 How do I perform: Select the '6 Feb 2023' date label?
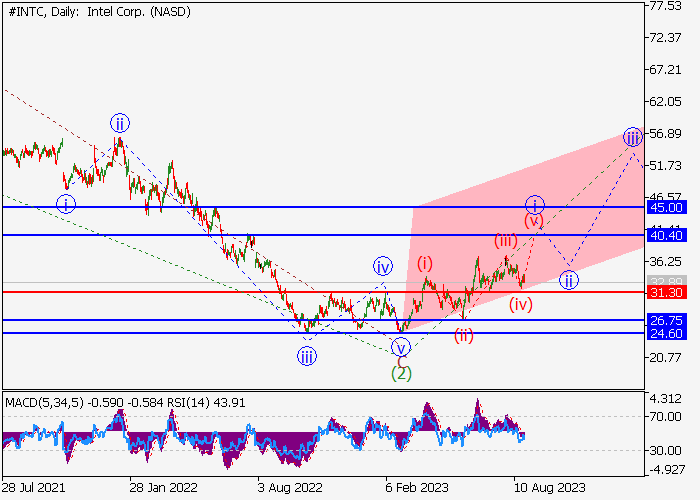[417, 487]
